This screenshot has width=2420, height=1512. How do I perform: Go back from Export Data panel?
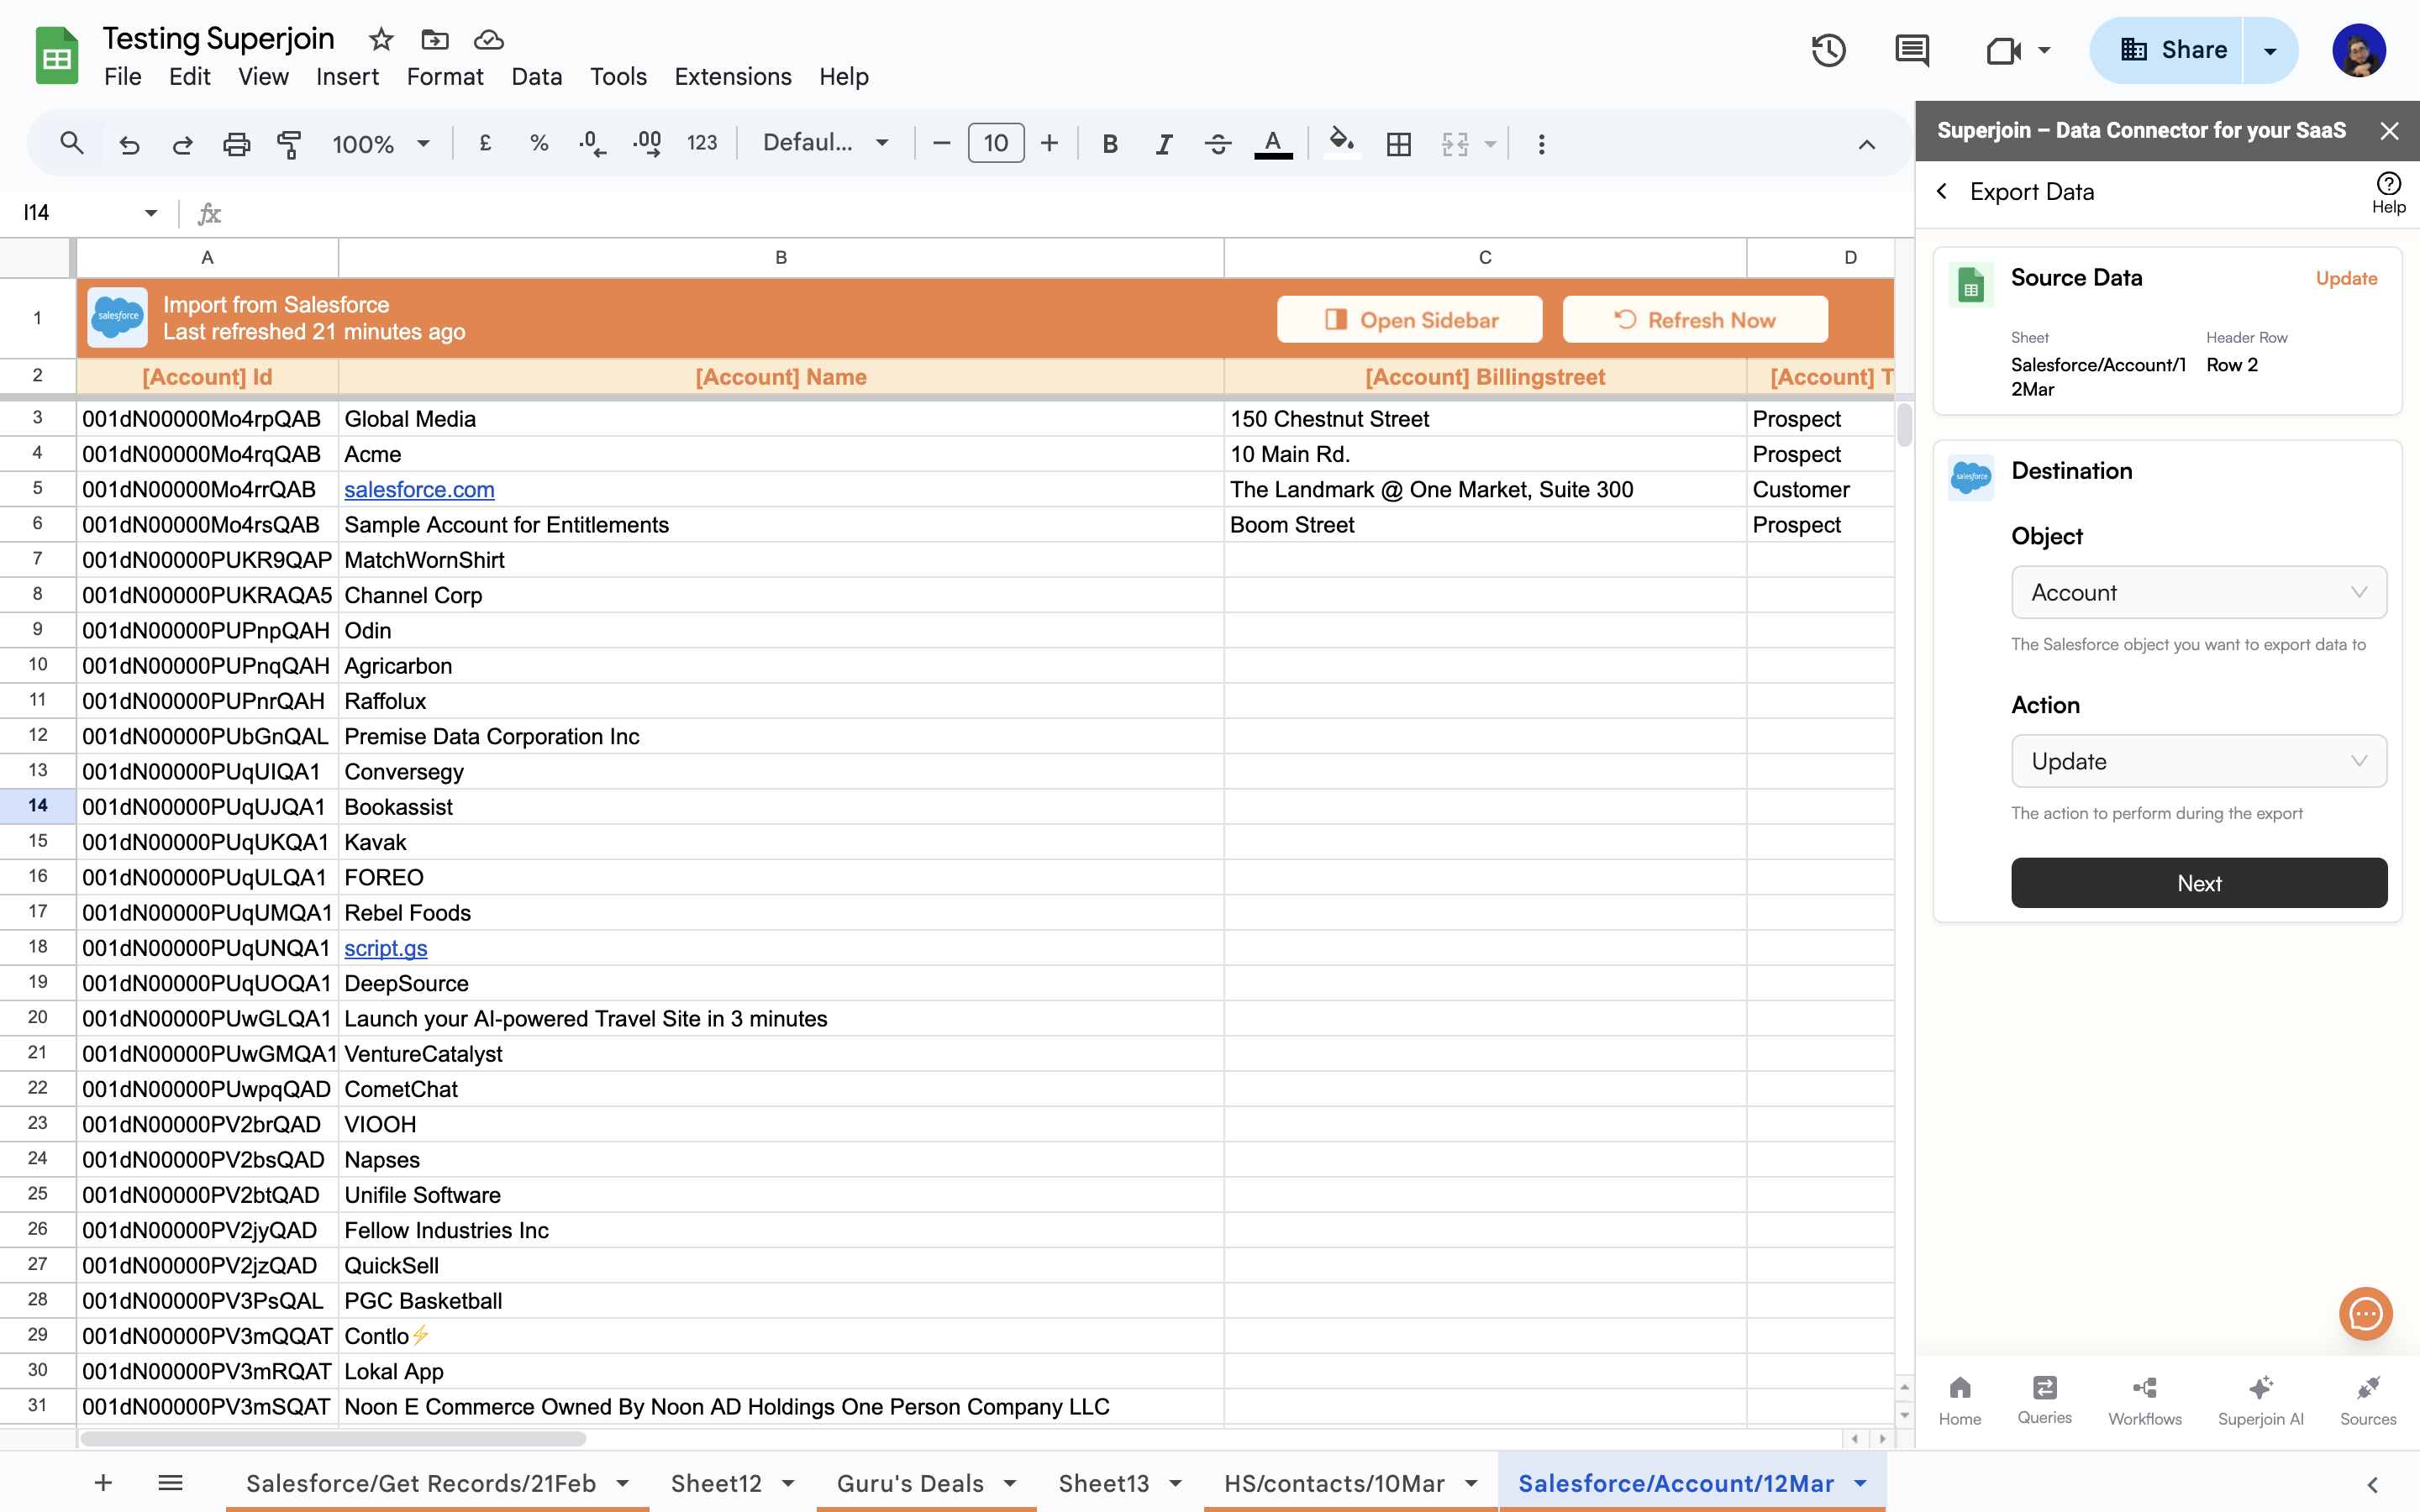coord(1942,191)
